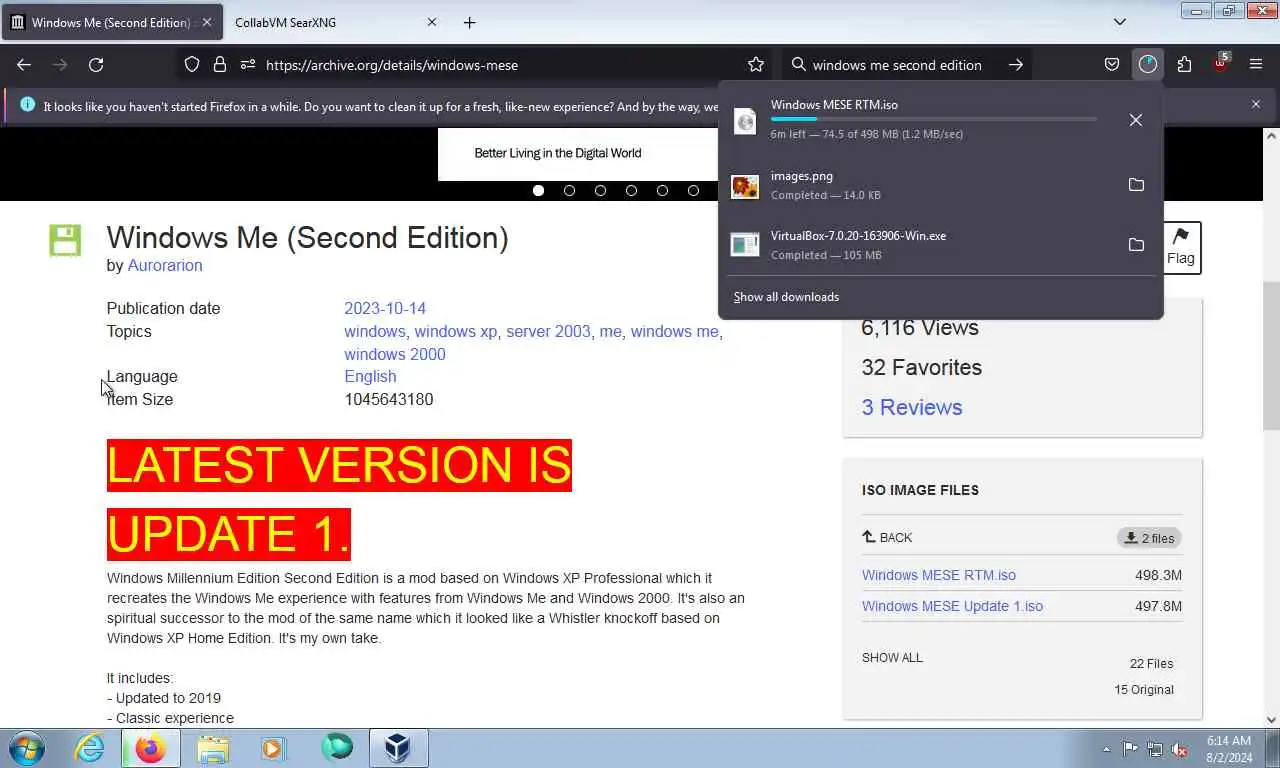1280x768 pixels.
Task: Flag this archive item
Action: [x=1181, y=247]
